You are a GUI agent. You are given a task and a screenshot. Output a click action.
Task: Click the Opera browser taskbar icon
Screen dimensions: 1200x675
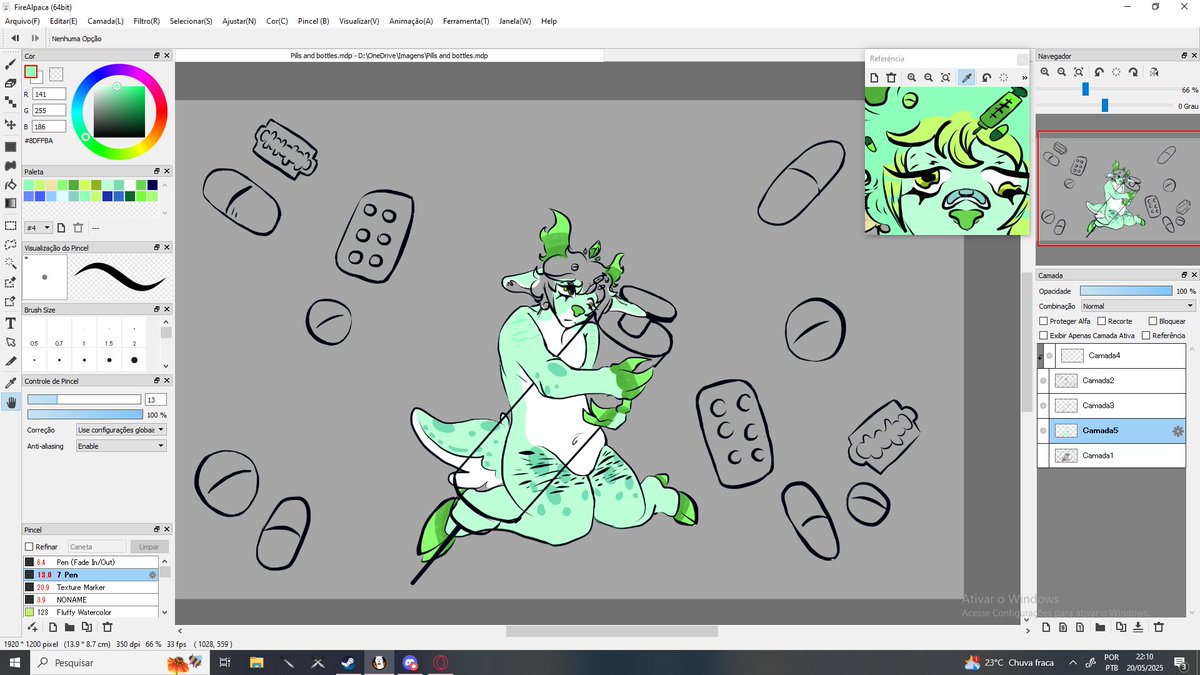pyautogui.click(x=441, y=663)
